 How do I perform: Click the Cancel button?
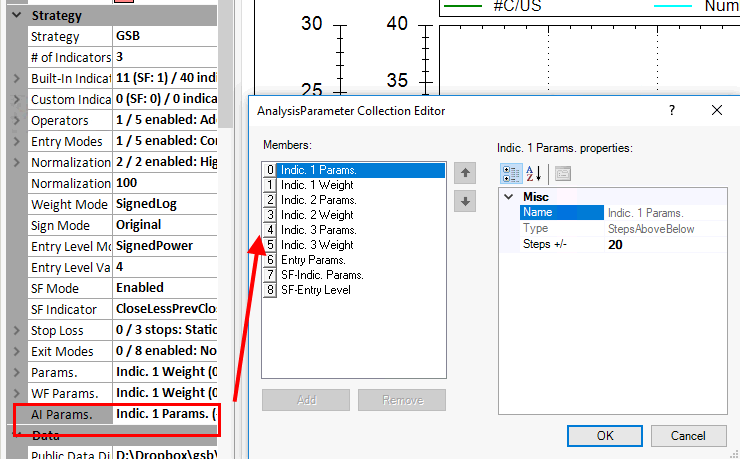point(688,435)
